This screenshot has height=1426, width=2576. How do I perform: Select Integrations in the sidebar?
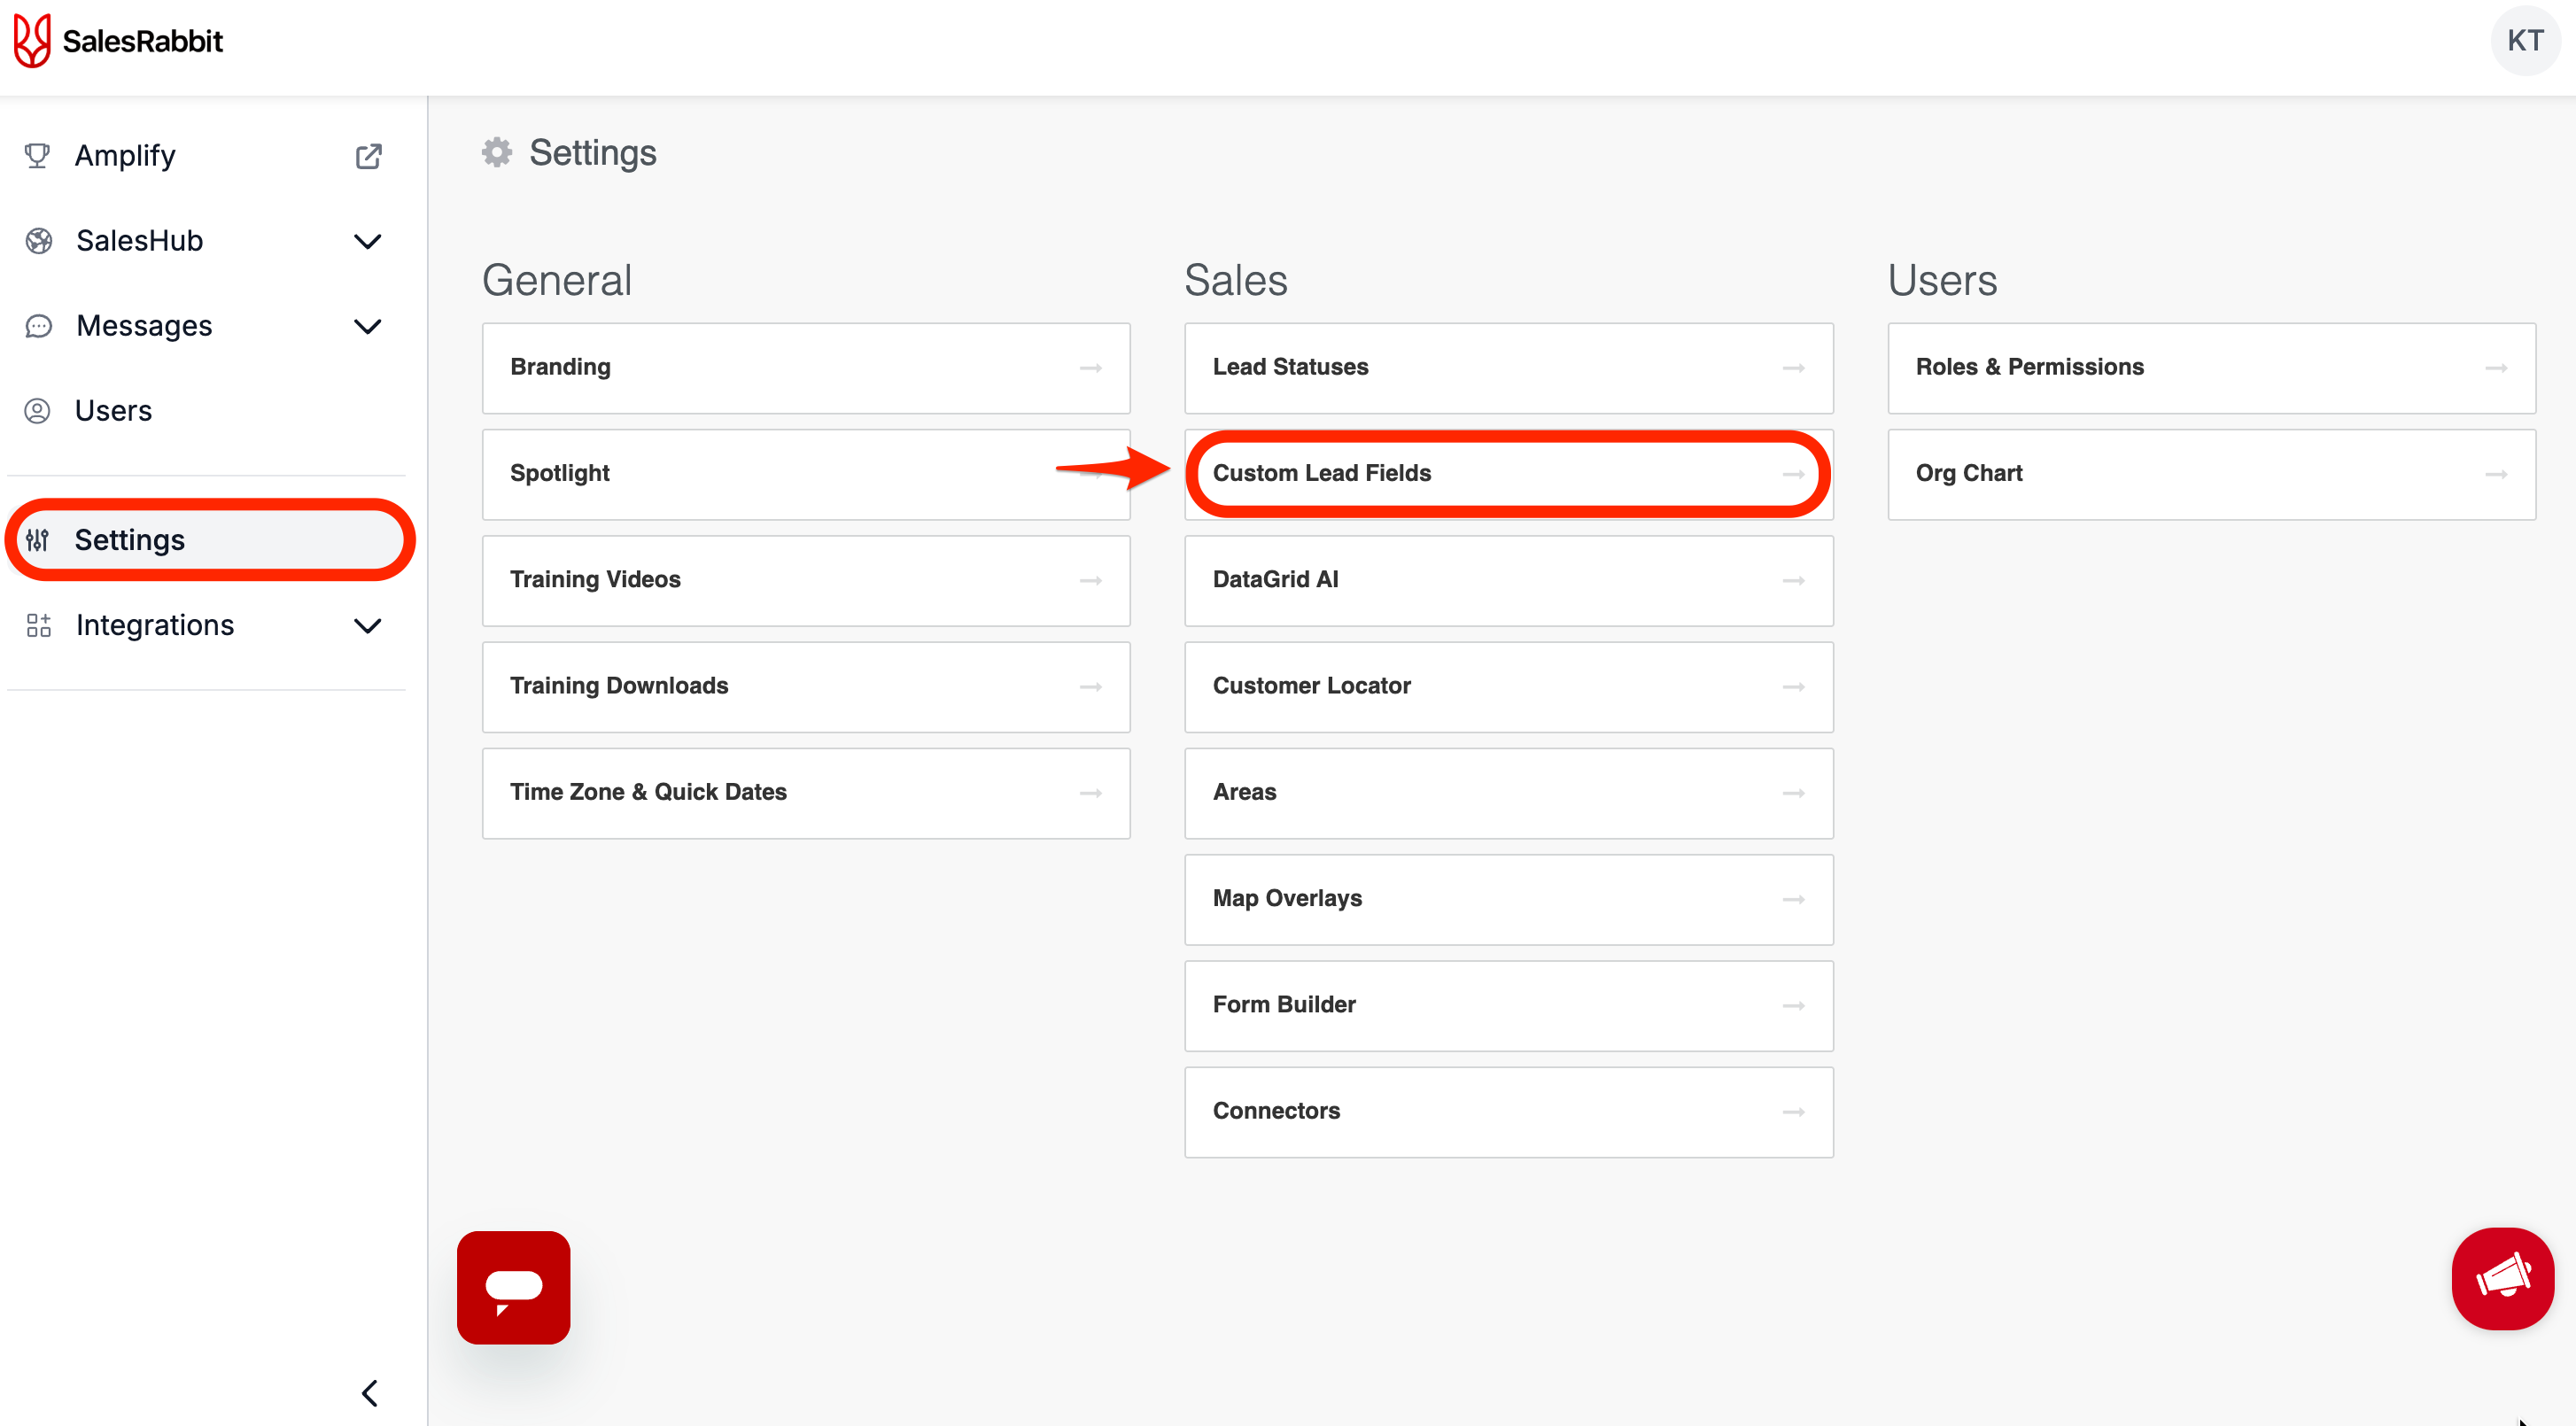(x=205, y=625)
